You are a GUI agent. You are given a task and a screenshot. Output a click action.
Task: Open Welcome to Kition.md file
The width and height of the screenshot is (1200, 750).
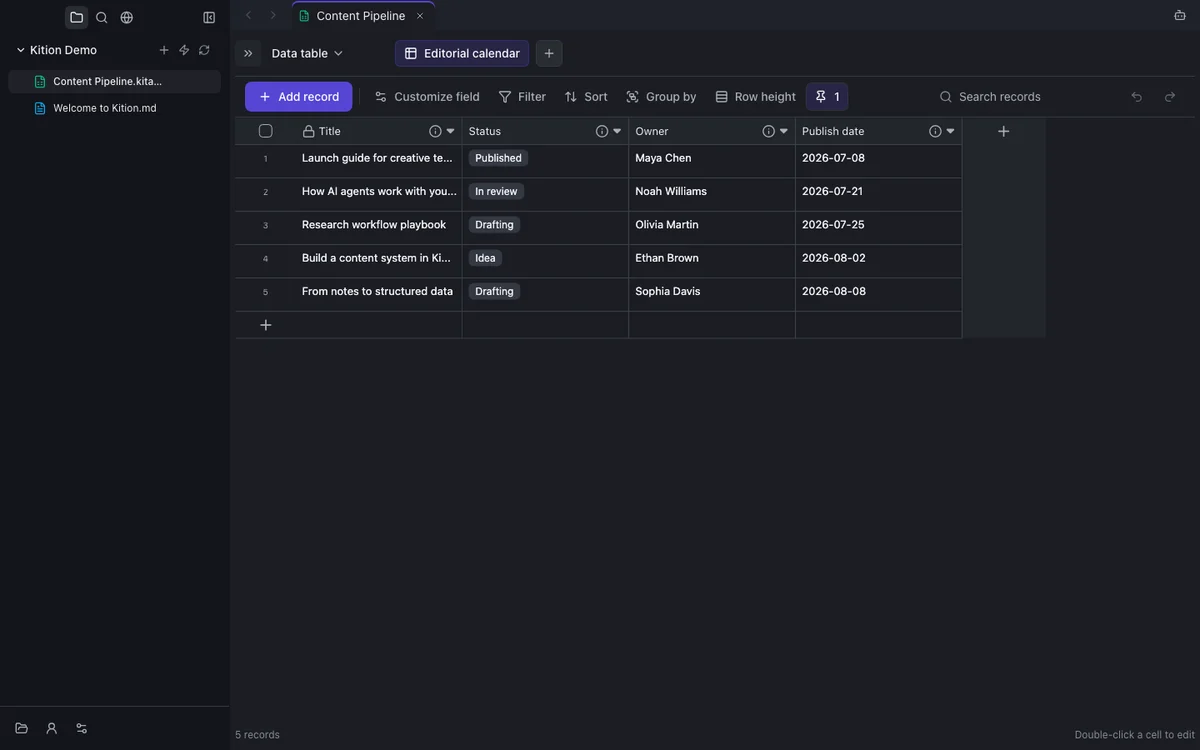pos(114,108)
